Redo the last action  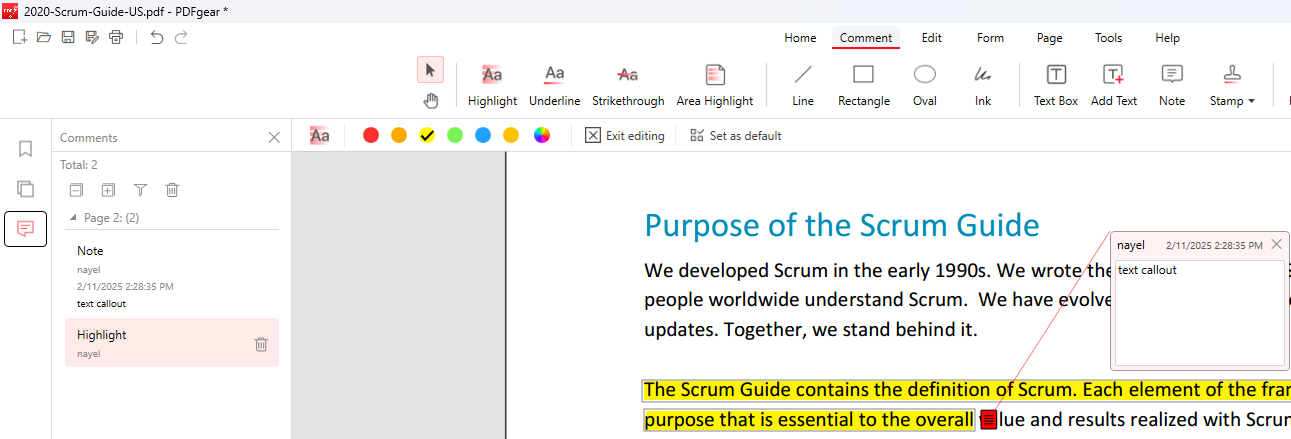point(181,37)
